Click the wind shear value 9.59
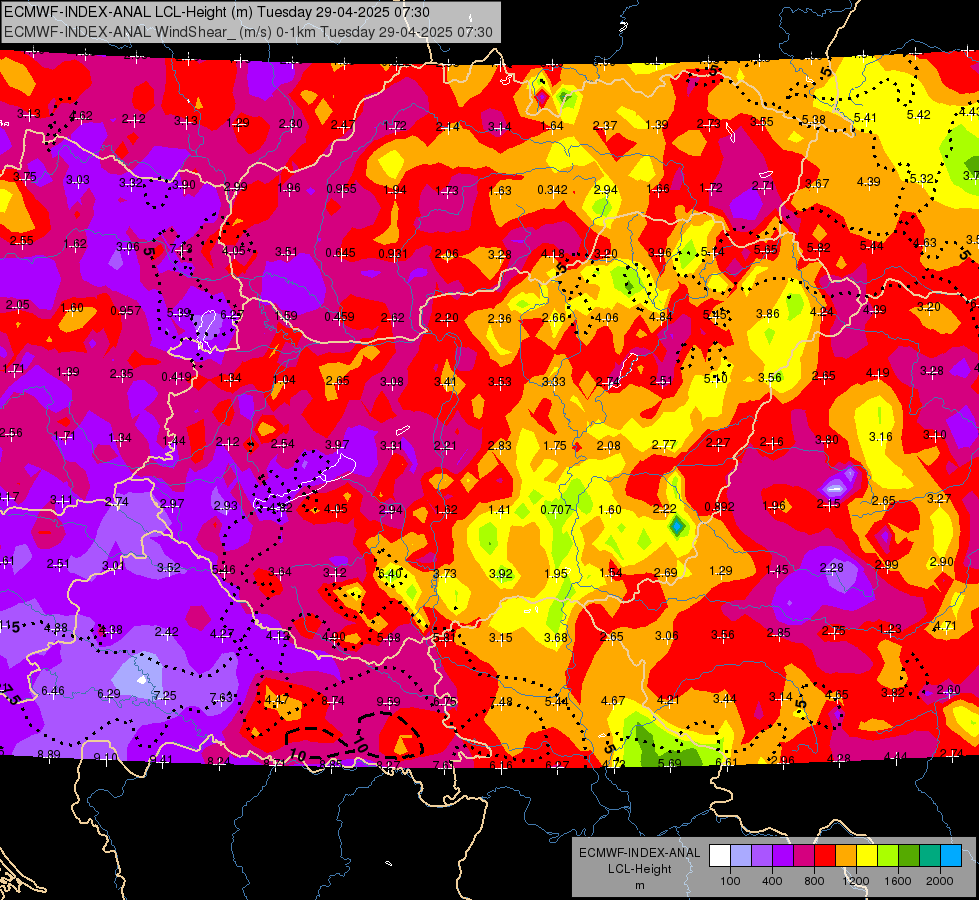The height and width of the screenshot is (900, 979). point(388,701)
